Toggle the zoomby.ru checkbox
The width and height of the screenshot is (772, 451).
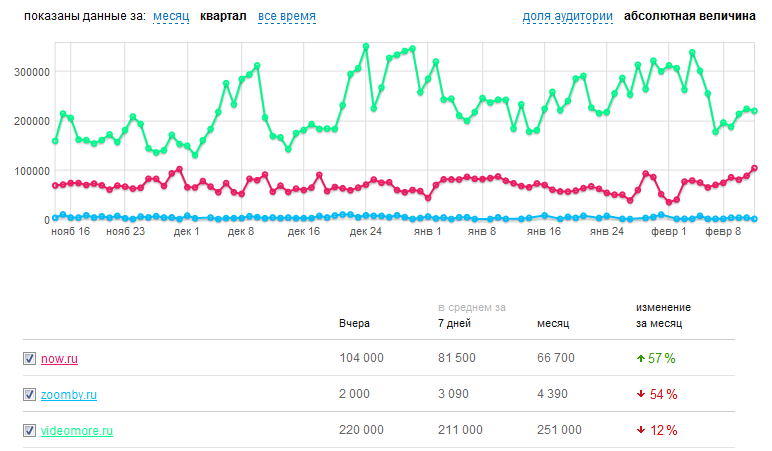pyautogui.click(x=29, y=395)
